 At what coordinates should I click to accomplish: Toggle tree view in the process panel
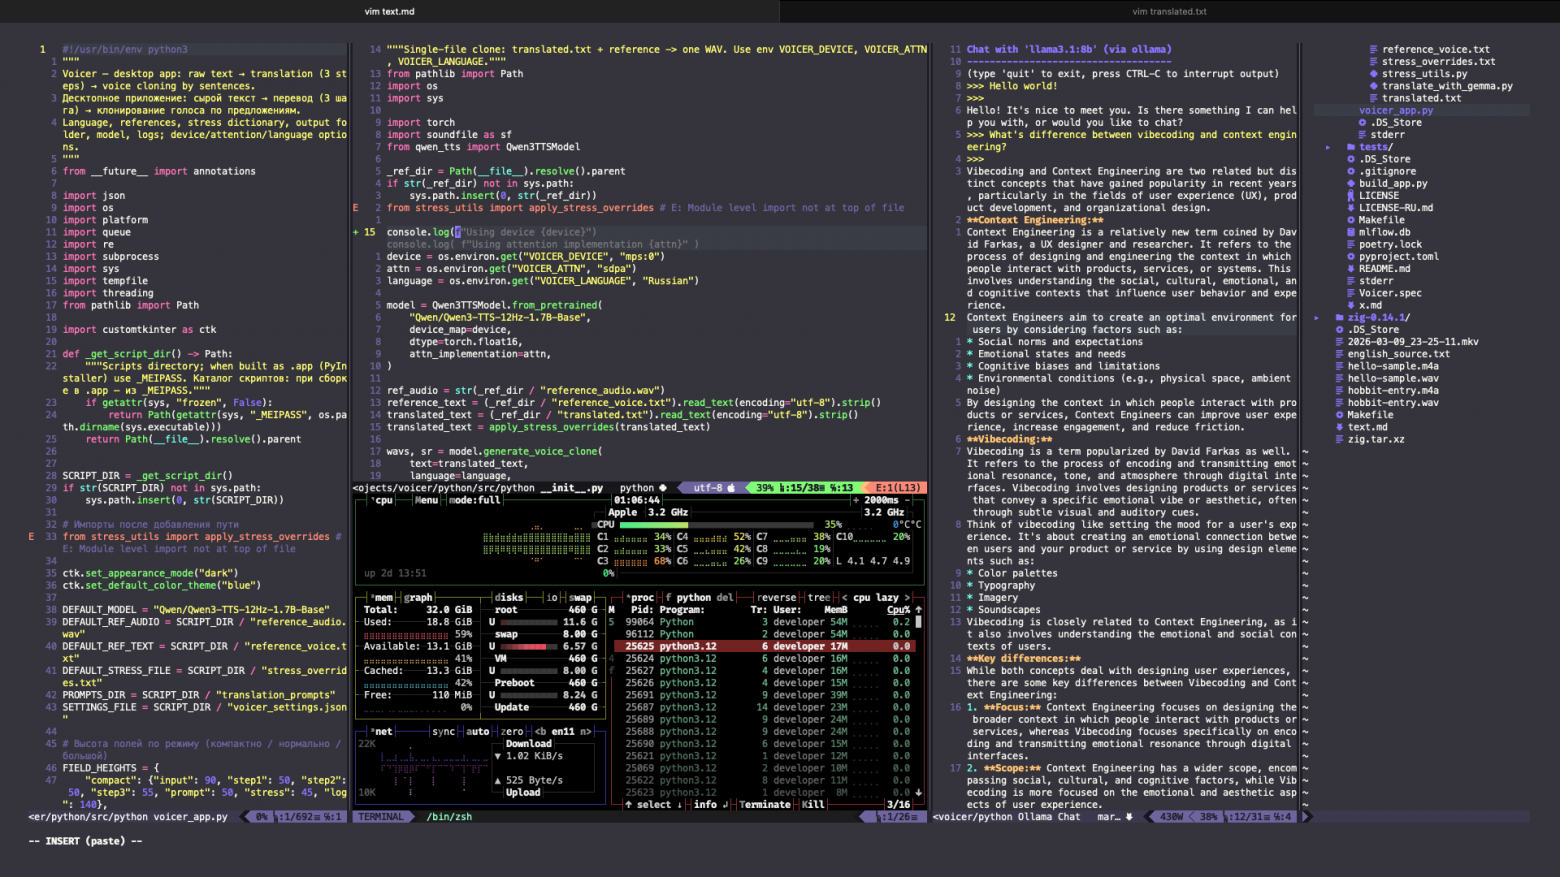pos(819,598)
